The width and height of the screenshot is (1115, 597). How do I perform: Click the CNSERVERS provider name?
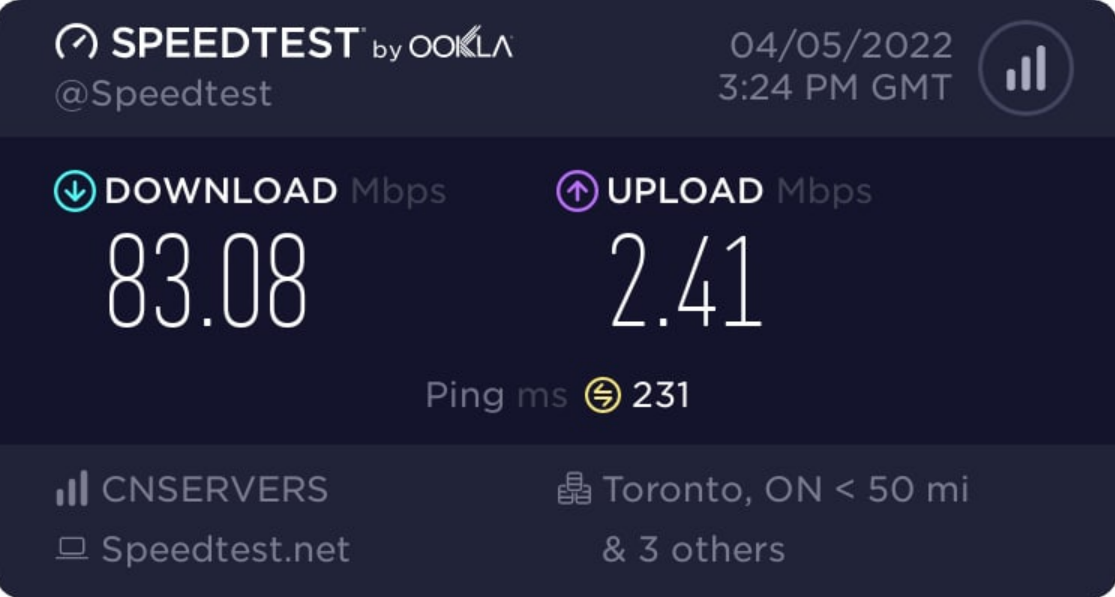click(215, 489)
